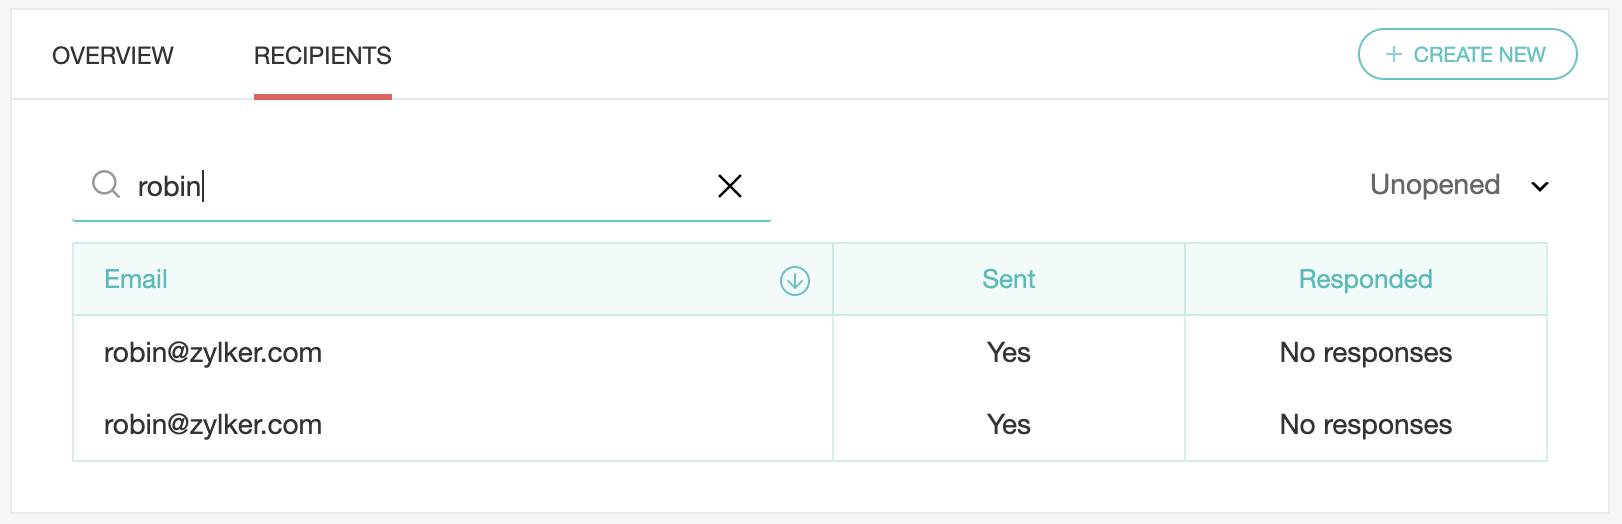Expand the Unopened filter chevron

pyautogui.click(x=1540, y=186)
